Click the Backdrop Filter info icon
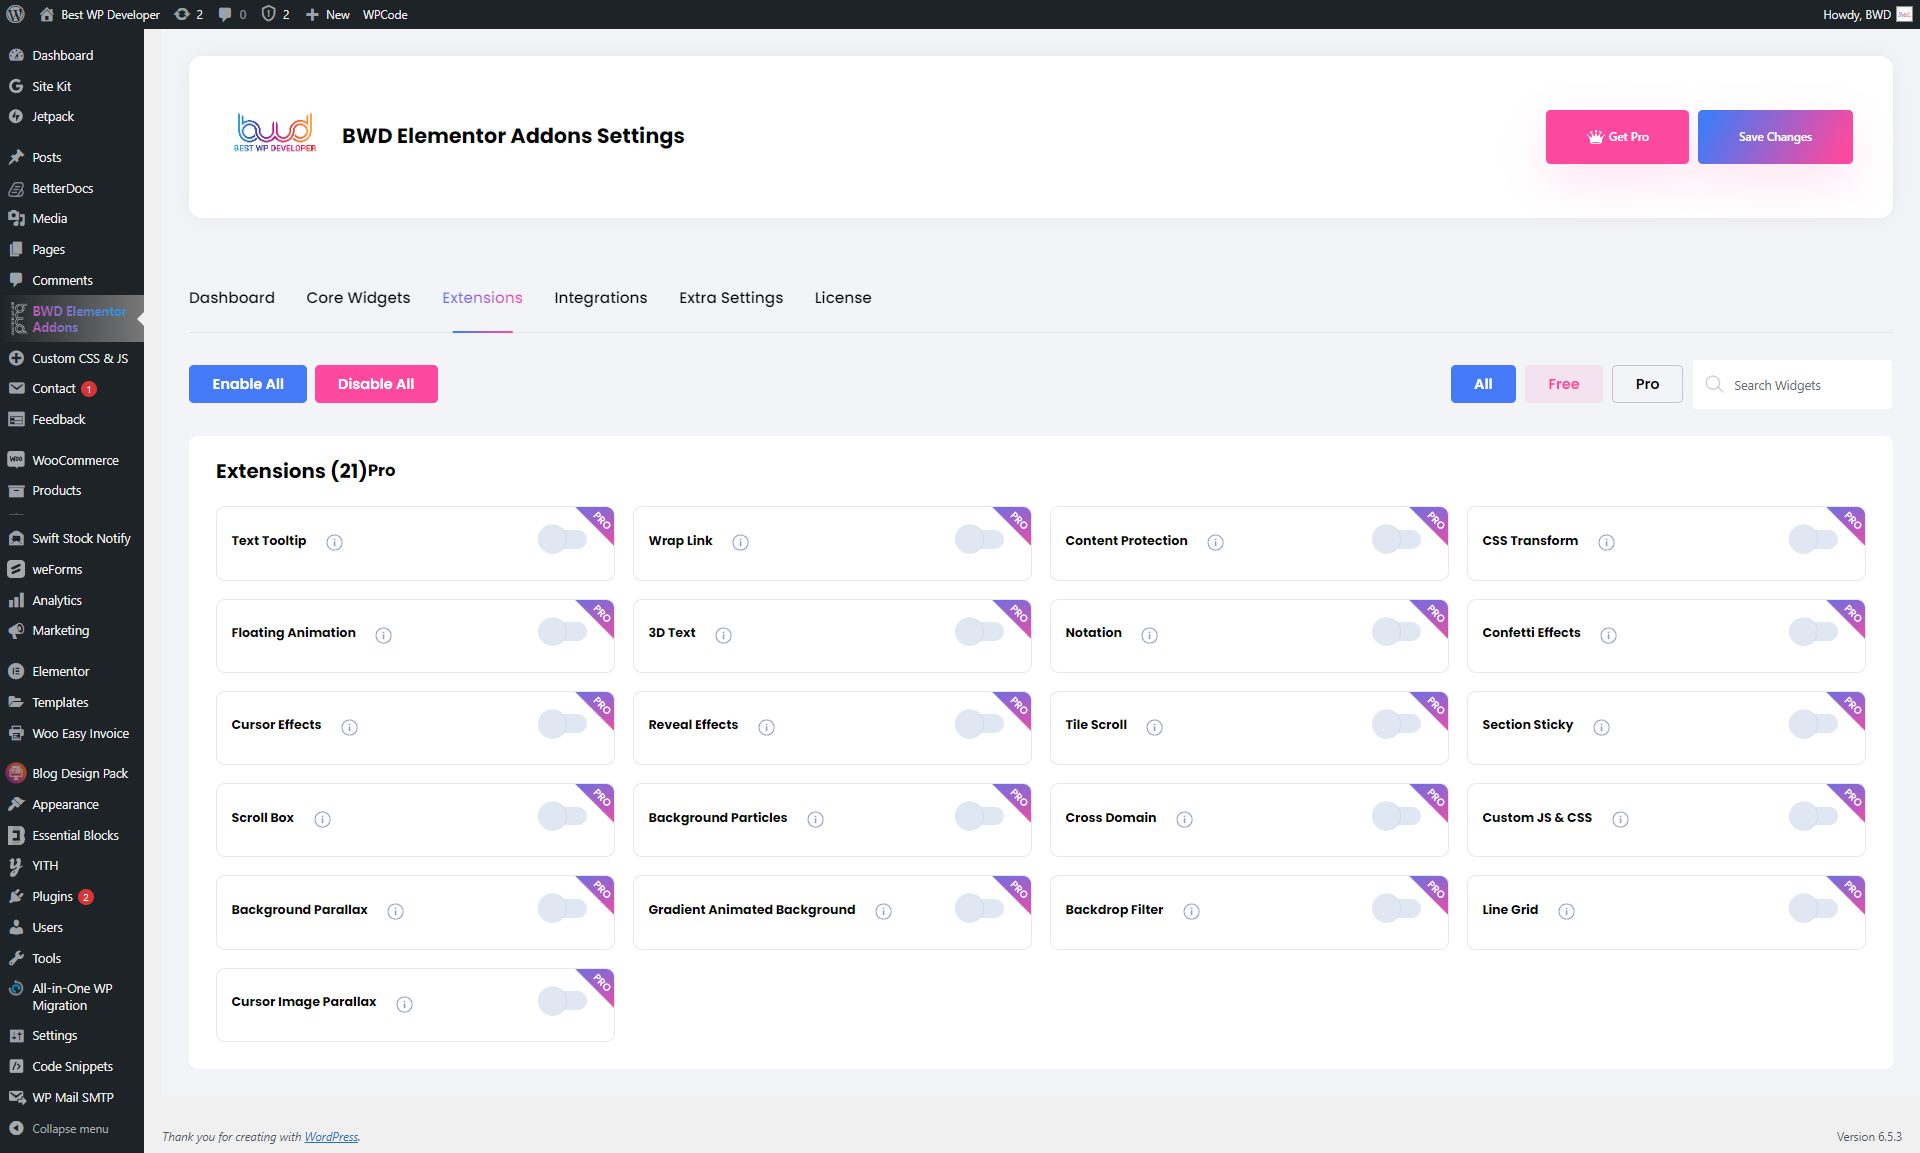Viewport: 1920px width, 1153px height. pos(1192,911)
